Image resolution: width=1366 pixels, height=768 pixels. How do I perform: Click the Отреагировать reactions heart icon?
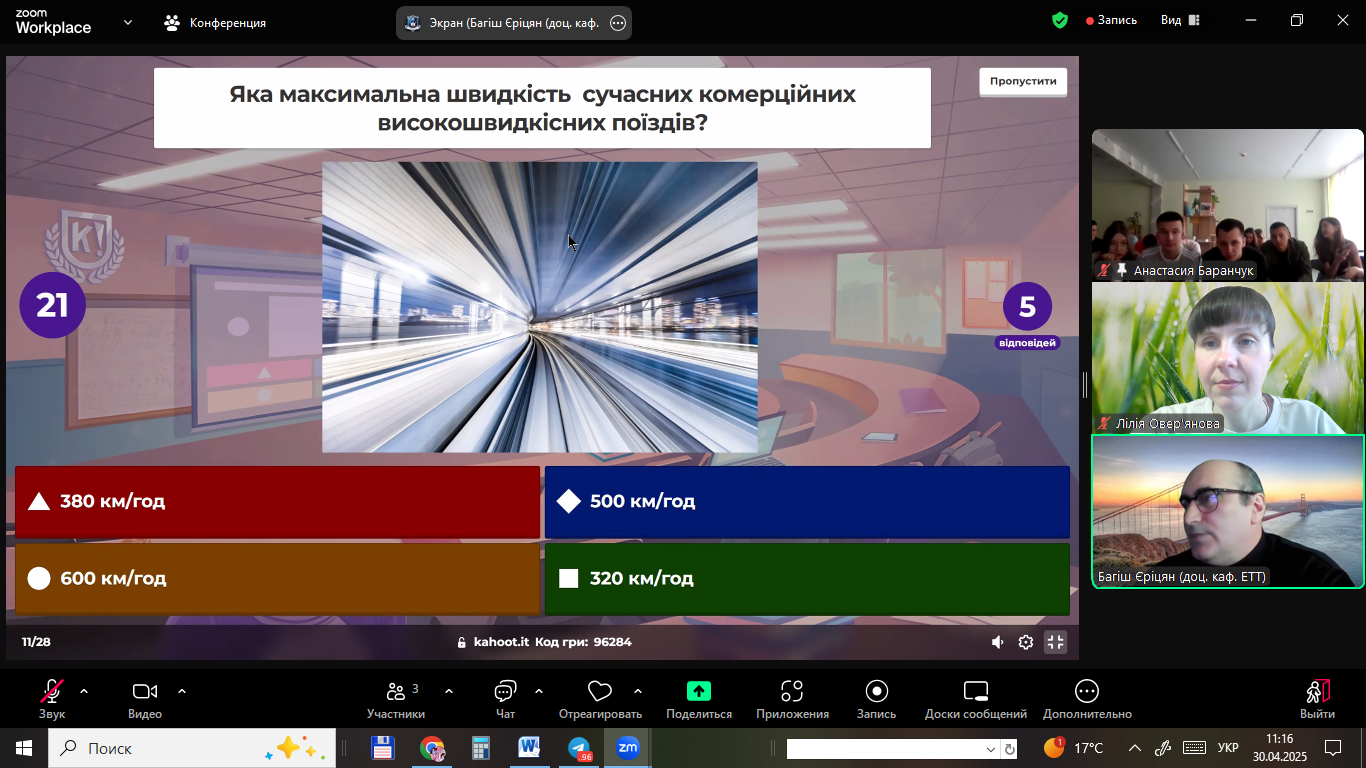[600, 691]
